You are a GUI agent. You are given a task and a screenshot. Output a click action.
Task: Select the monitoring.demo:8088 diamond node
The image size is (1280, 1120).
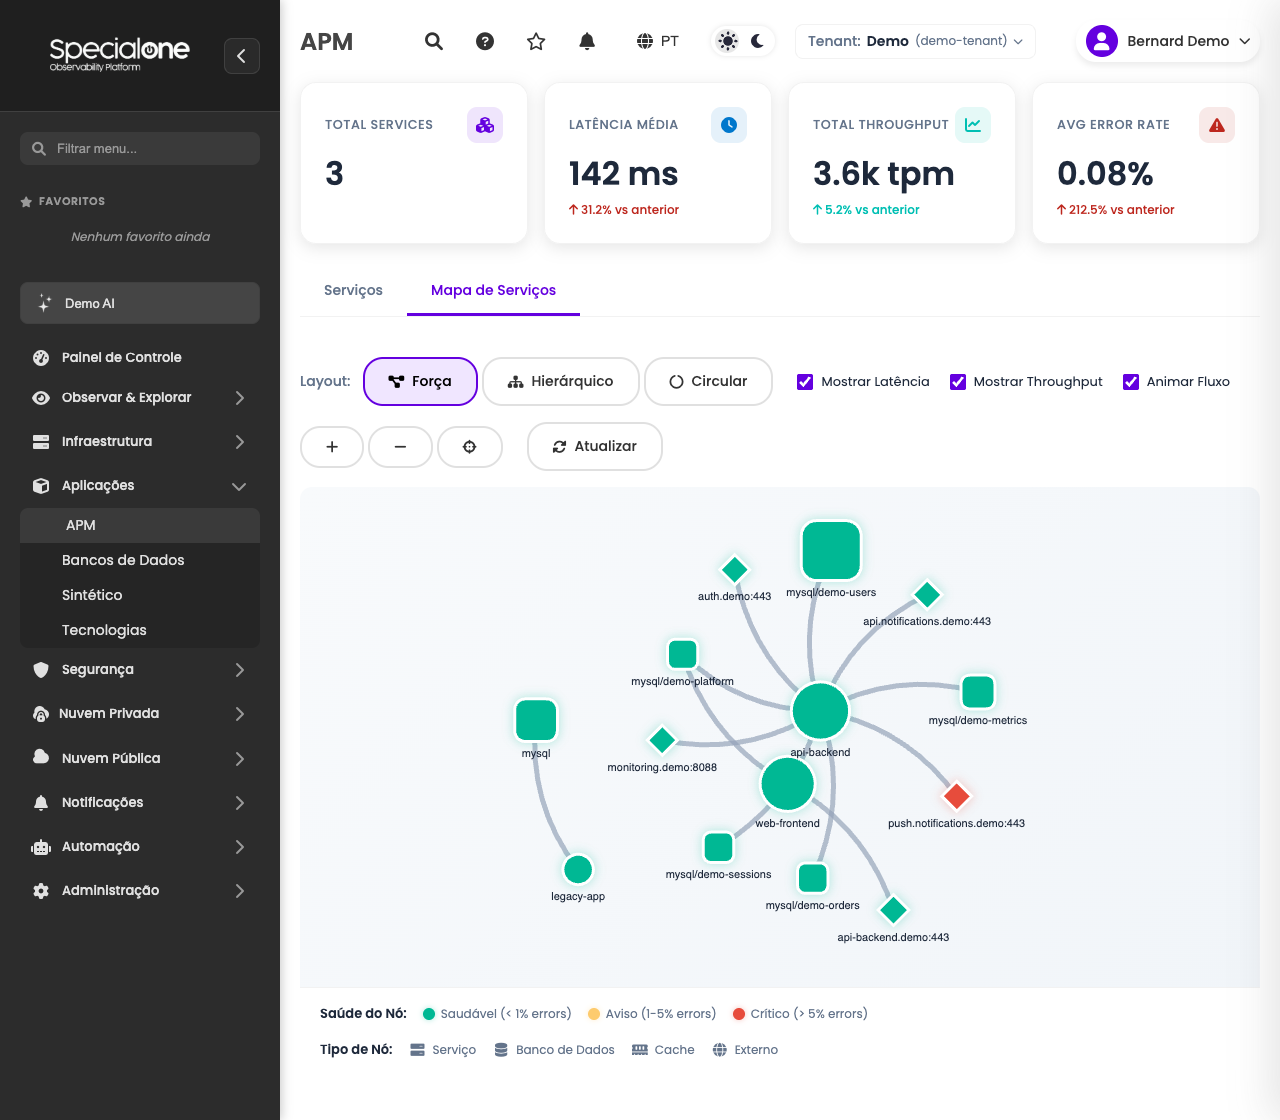(662, 740)
